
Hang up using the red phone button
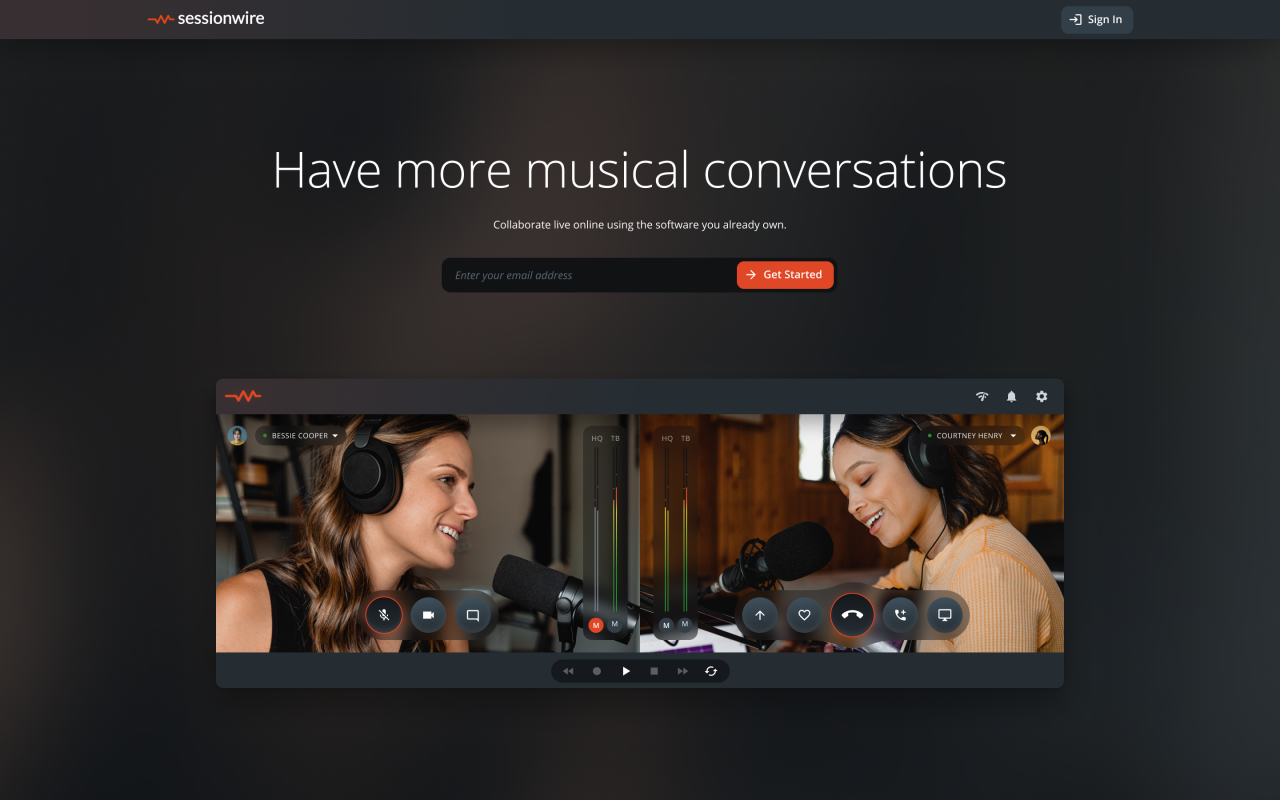852,615
